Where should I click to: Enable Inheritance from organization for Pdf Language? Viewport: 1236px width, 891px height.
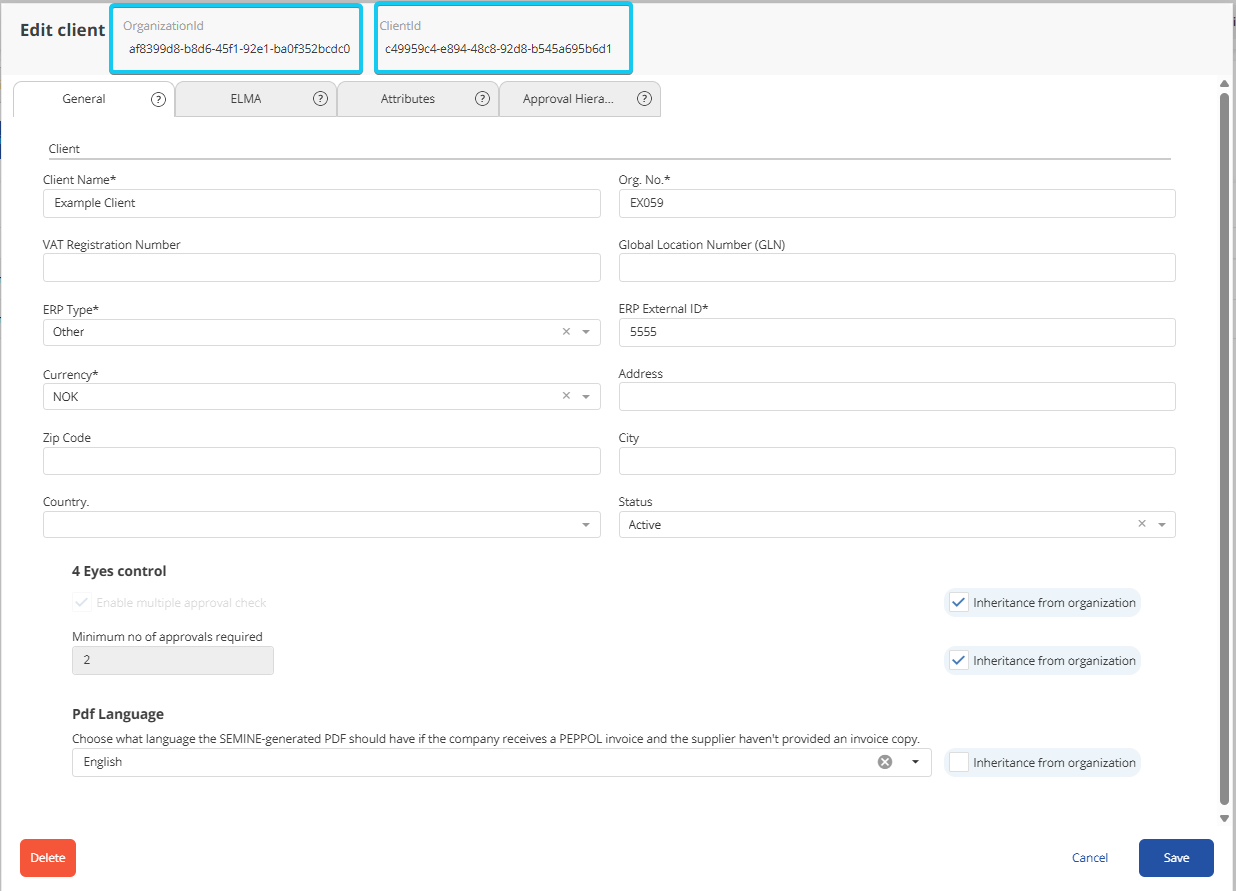(959, 763)
